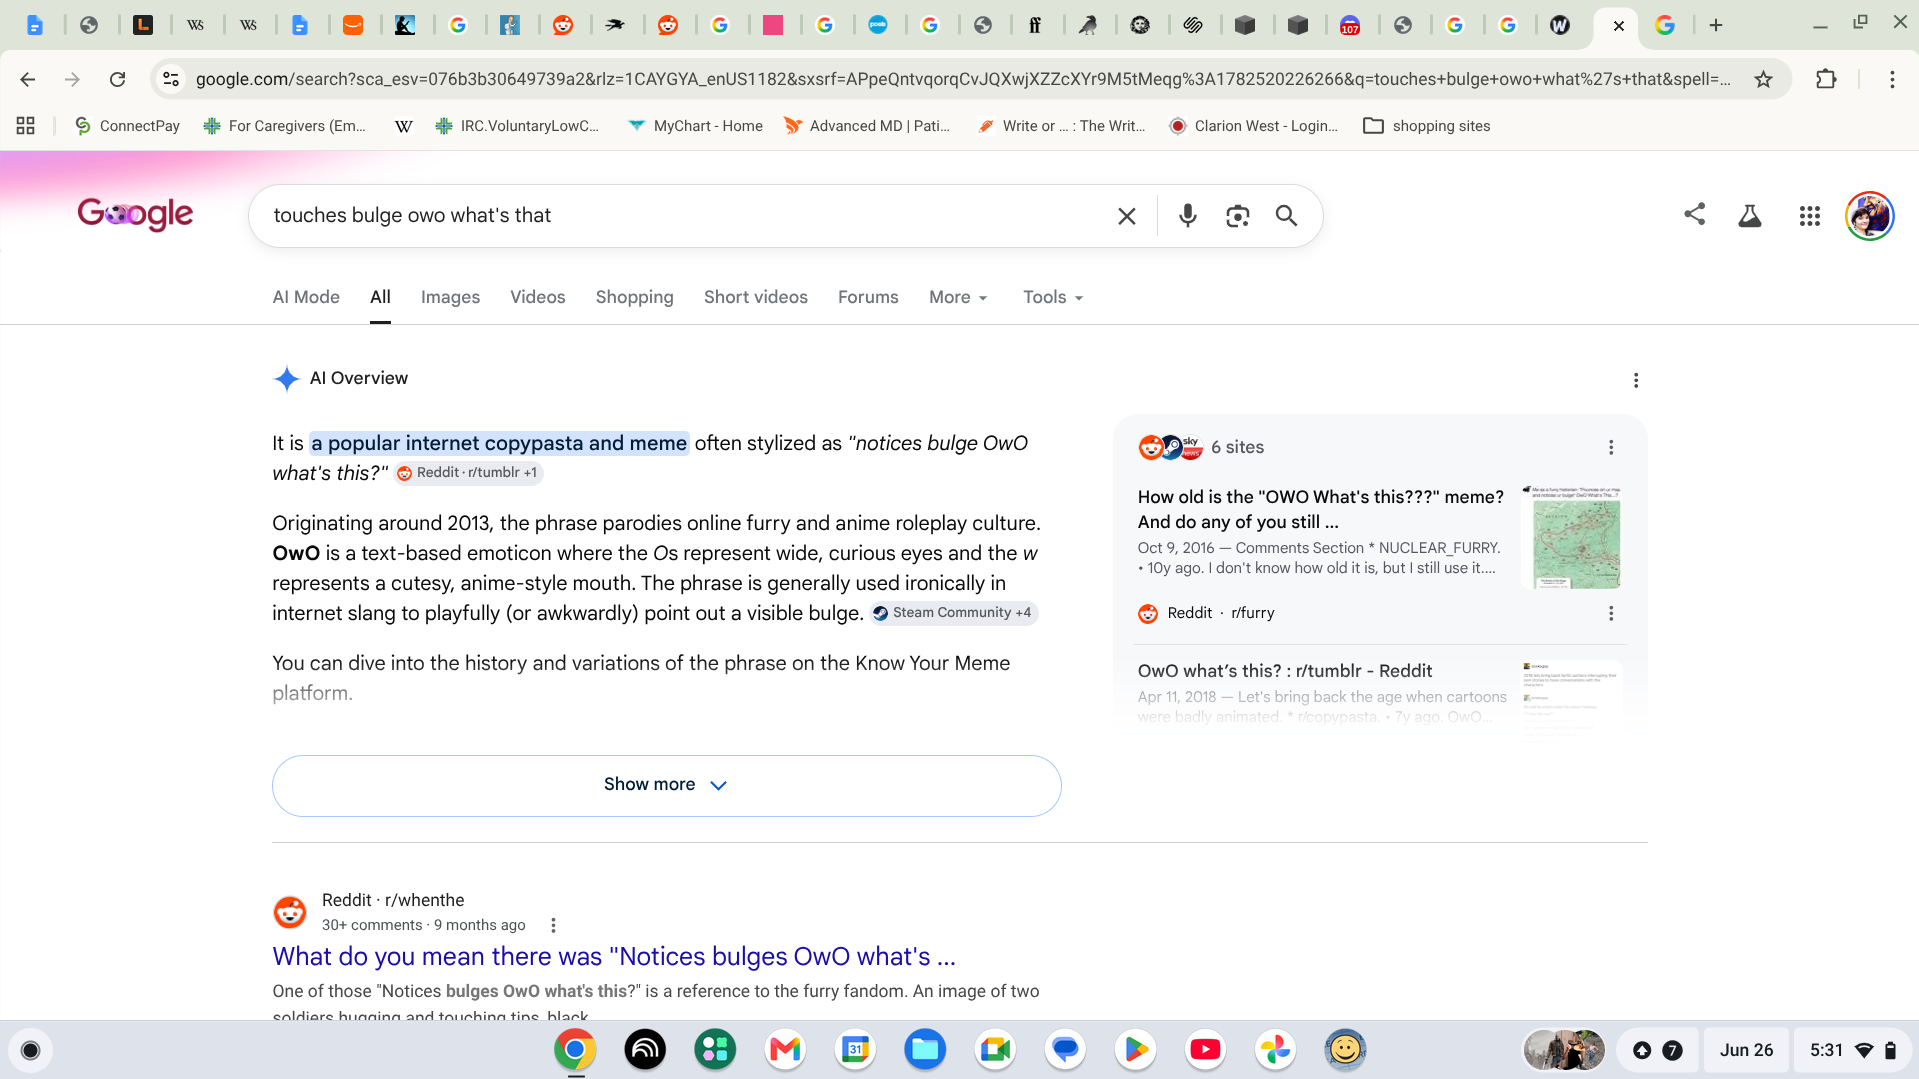
Task: Open the Chrome apps grid in bookmarks bar
Action: point(26,126)
